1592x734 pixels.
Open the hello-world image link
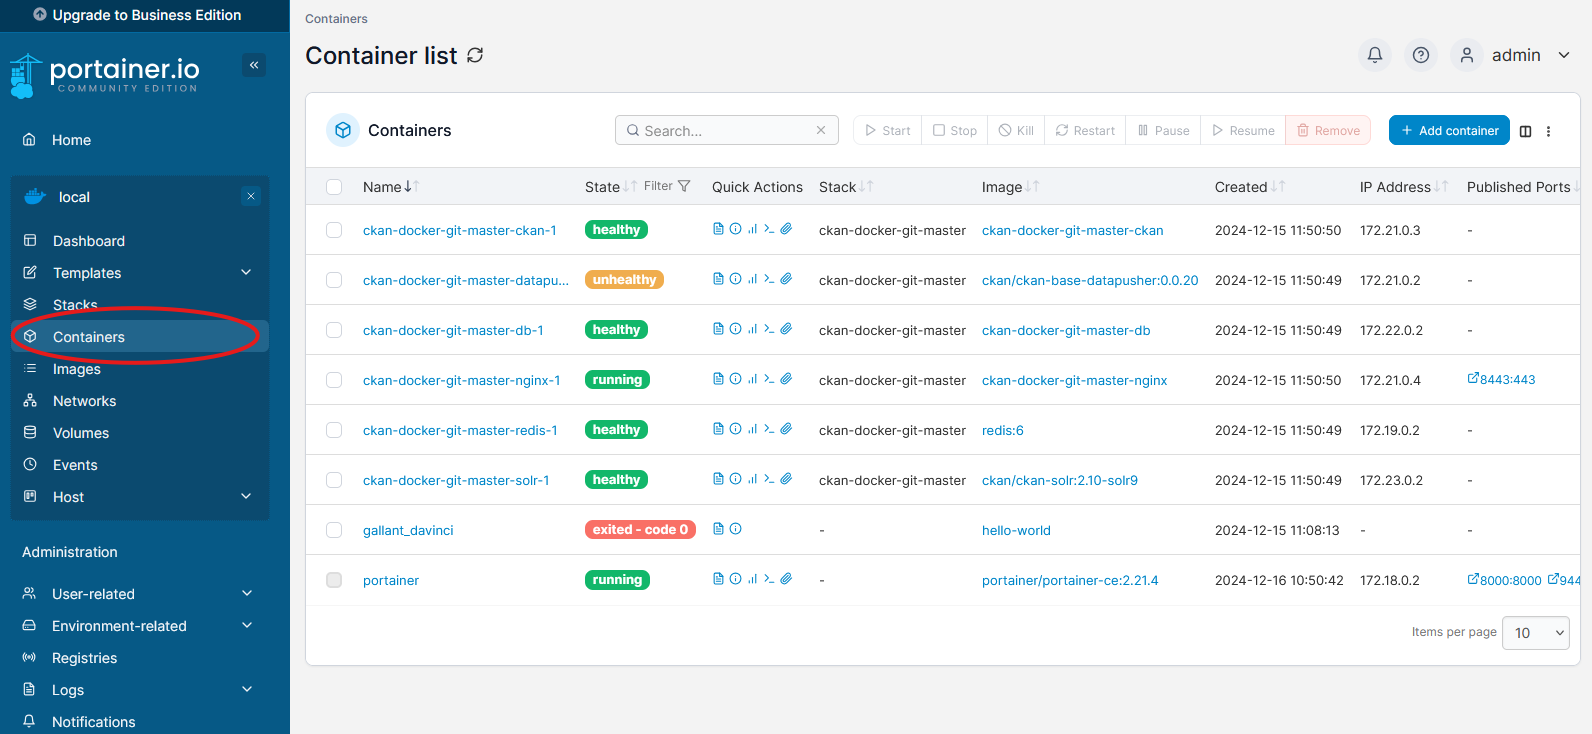1016,530
